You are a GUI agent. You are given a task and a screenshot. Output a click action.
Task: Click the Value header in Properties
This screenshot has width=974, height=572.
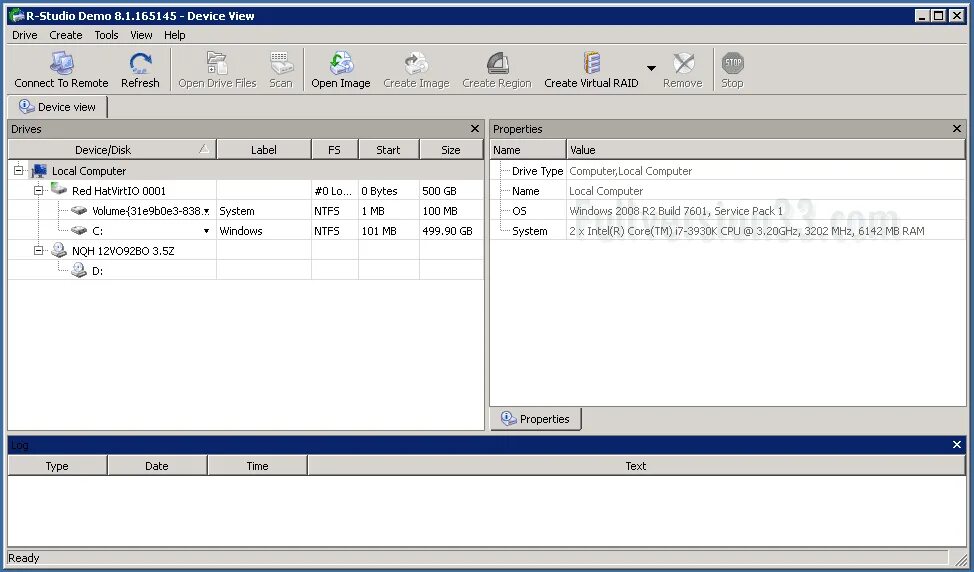(x=766, y=150)
